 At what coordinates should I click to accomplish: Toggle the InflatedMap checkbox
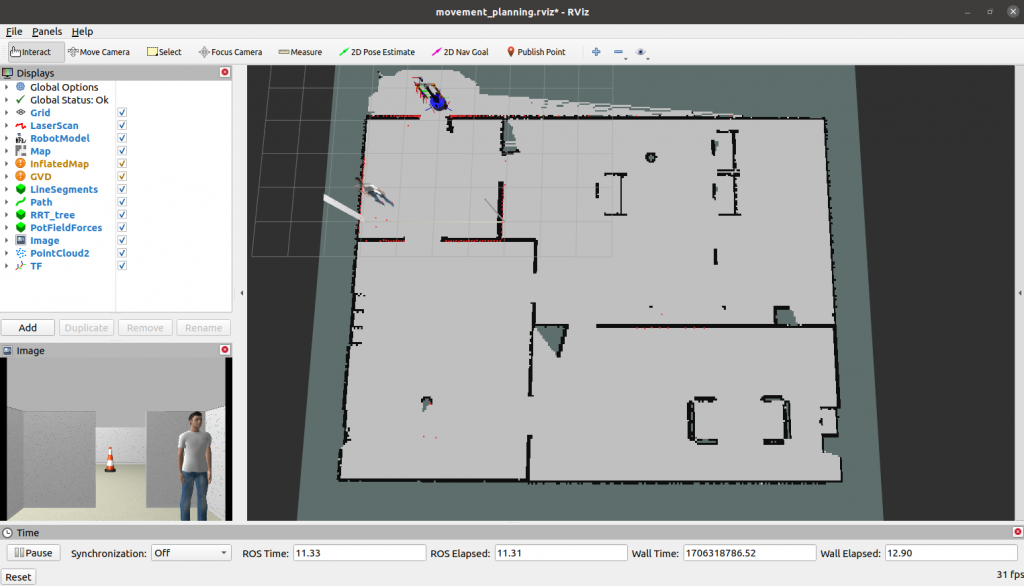pos(122,163)
